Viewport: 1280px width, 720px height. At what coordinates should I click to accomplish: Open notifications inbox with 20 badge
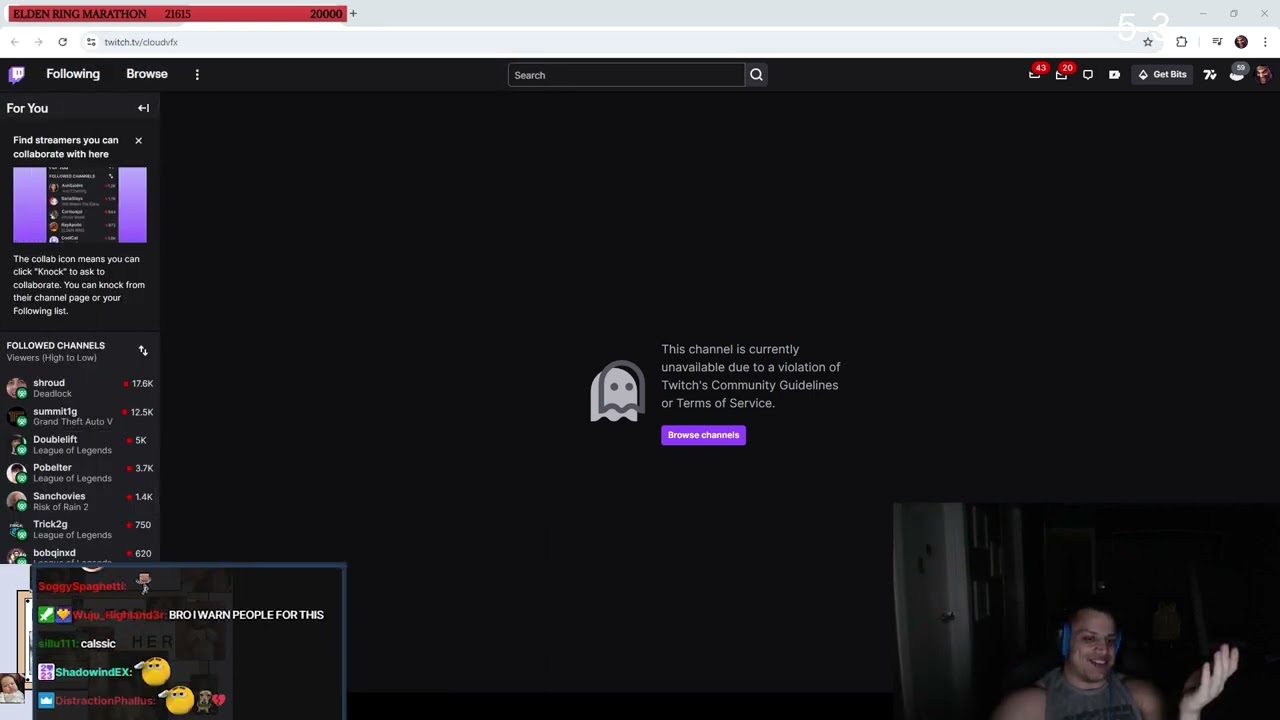click(1062, 74)
